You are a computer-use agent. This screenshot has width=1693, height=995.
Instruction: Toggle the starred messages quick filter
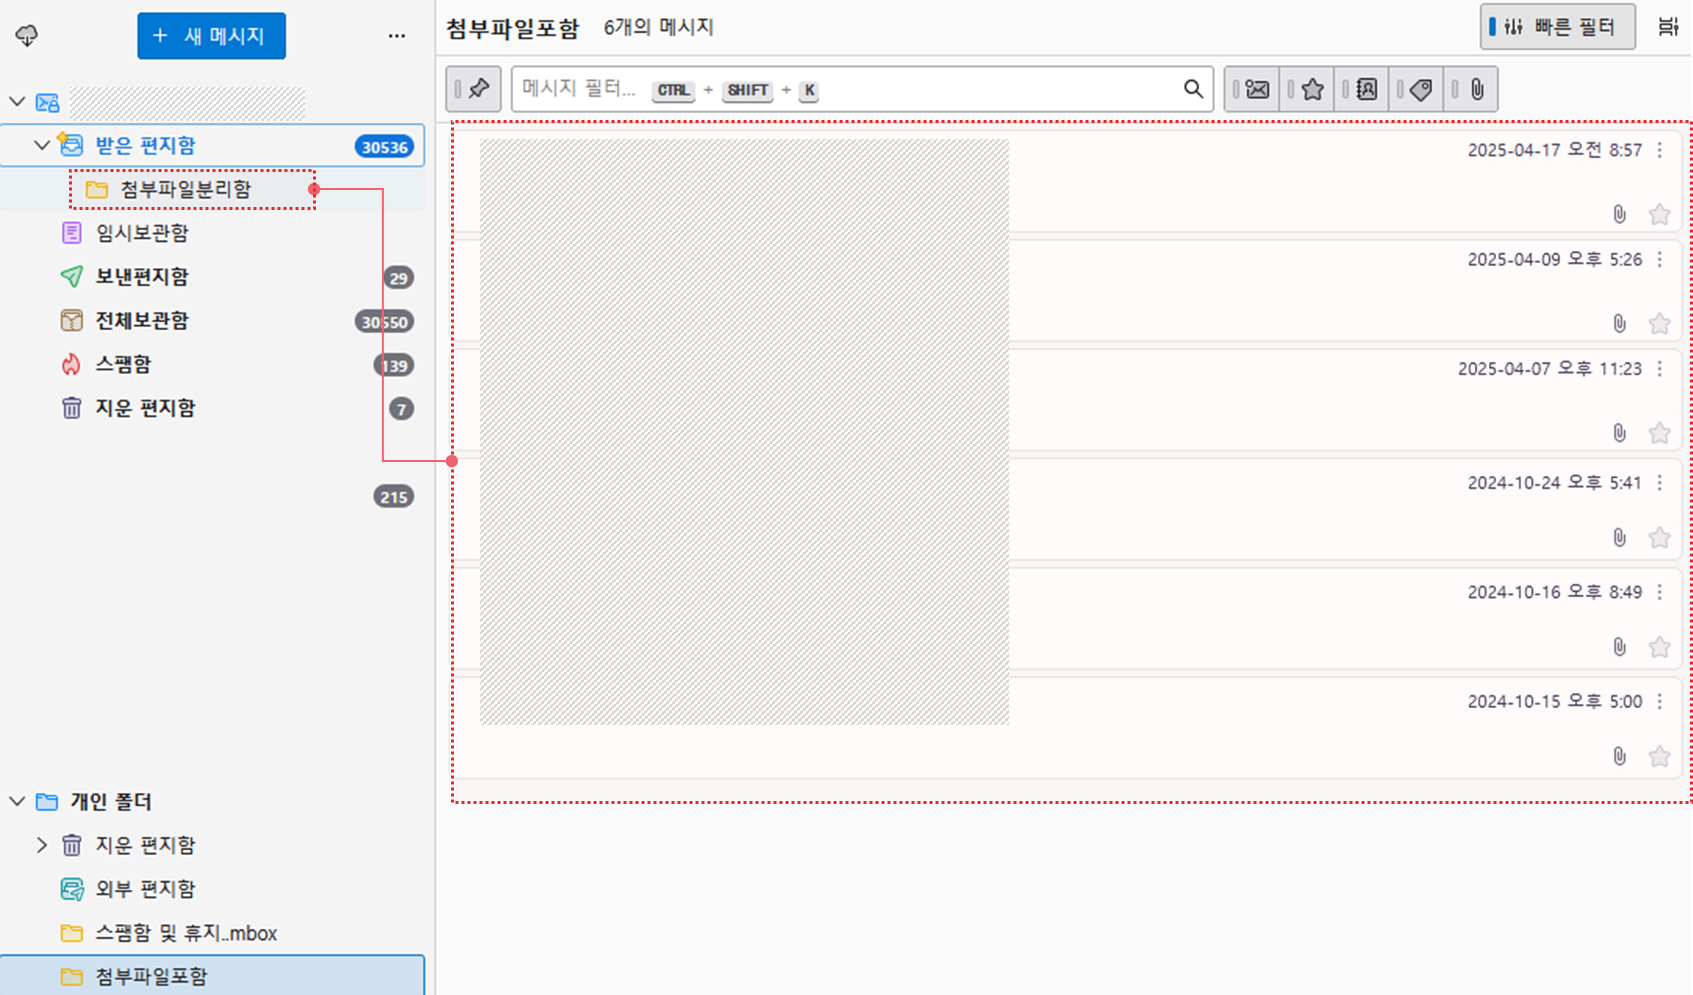click(1312, 89)
